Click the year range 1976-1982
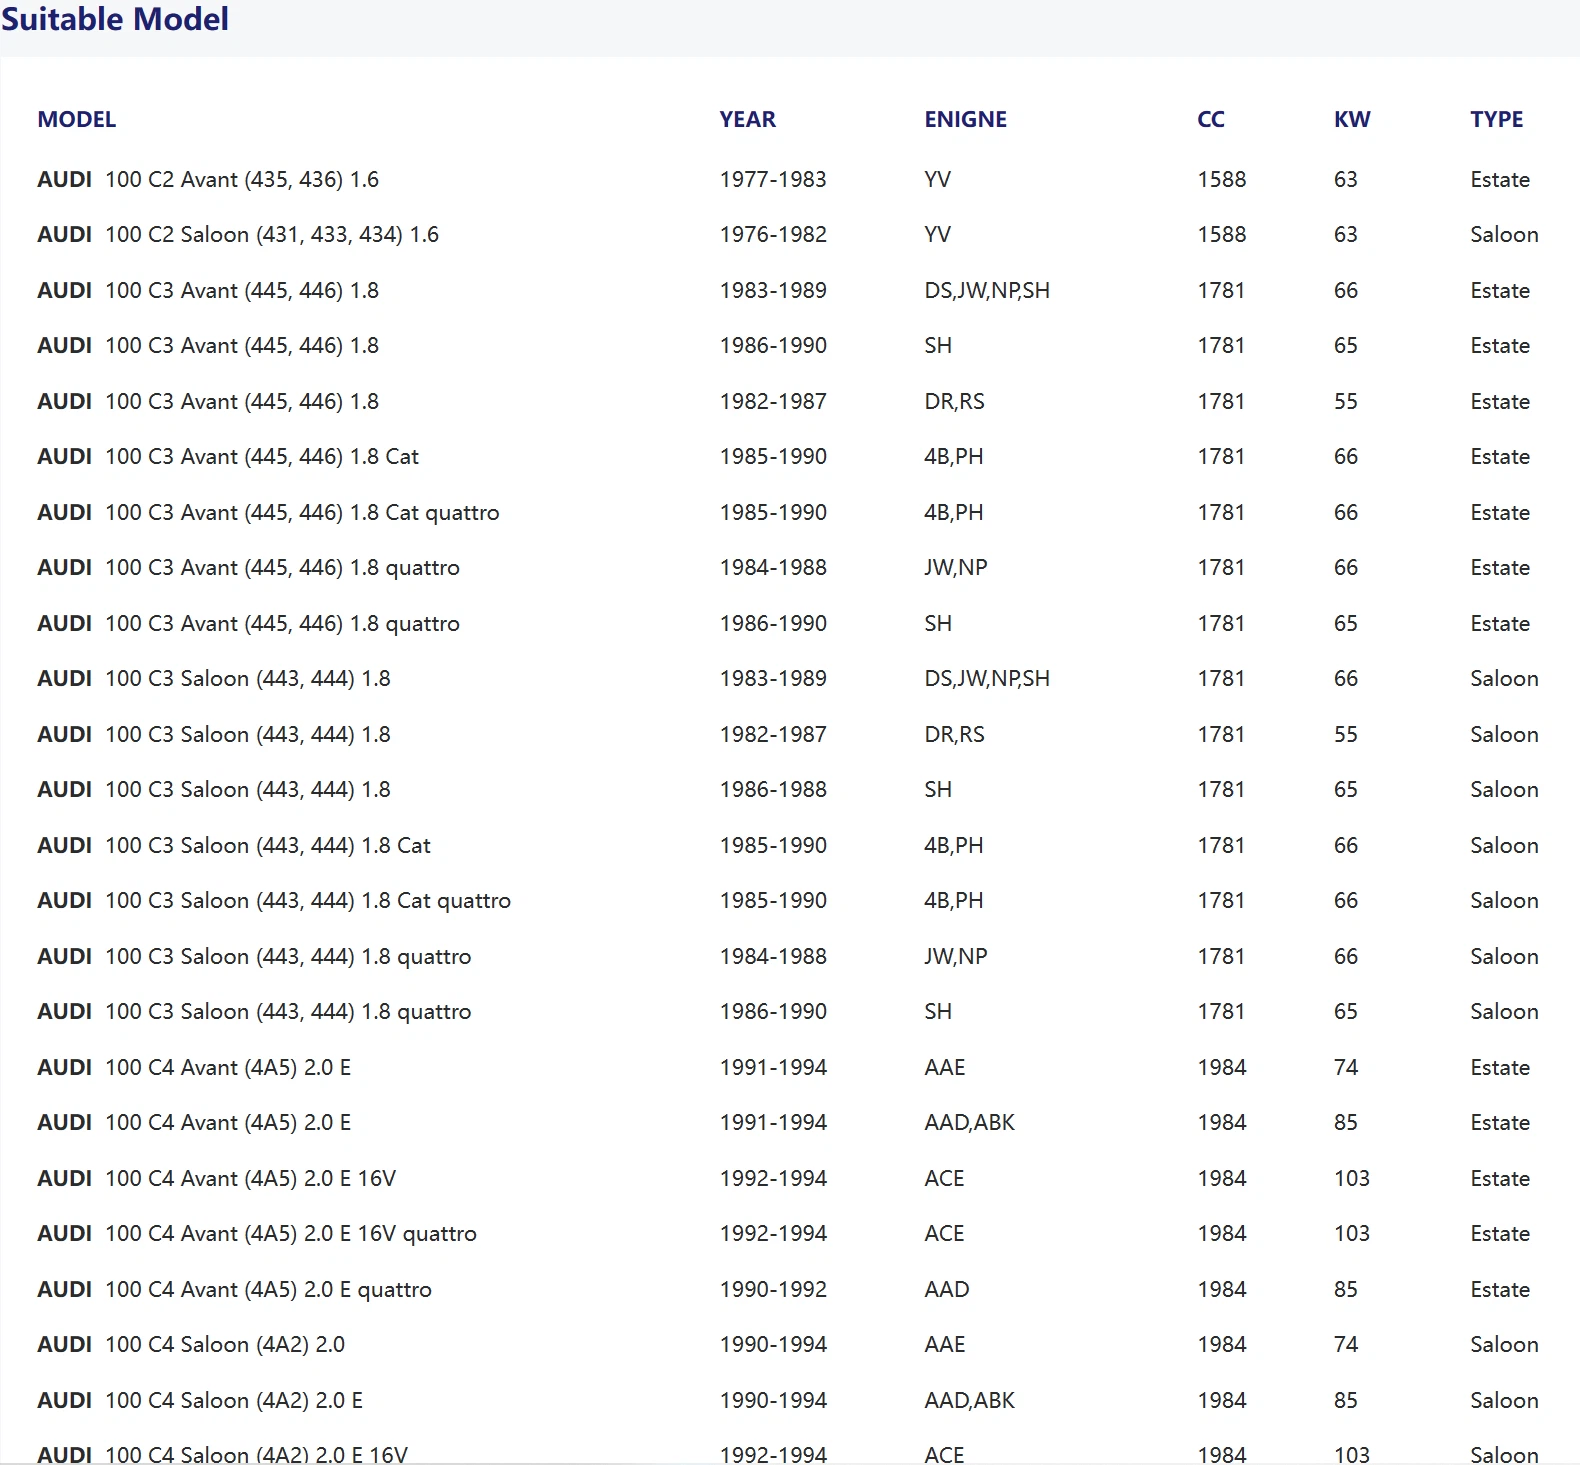 pos(773,235)
